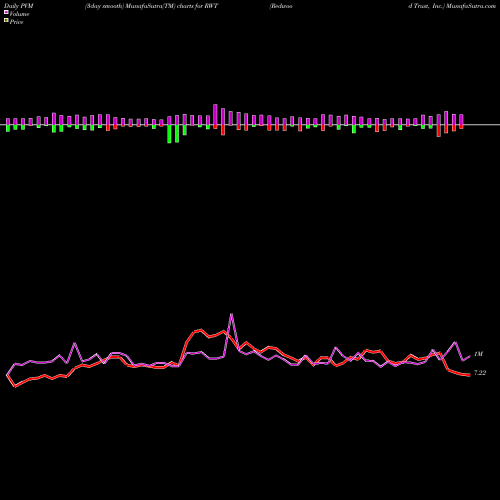The image size is (500, 500).
Task: Click the tallest magenta volume bar
Action: pos(215,115)
